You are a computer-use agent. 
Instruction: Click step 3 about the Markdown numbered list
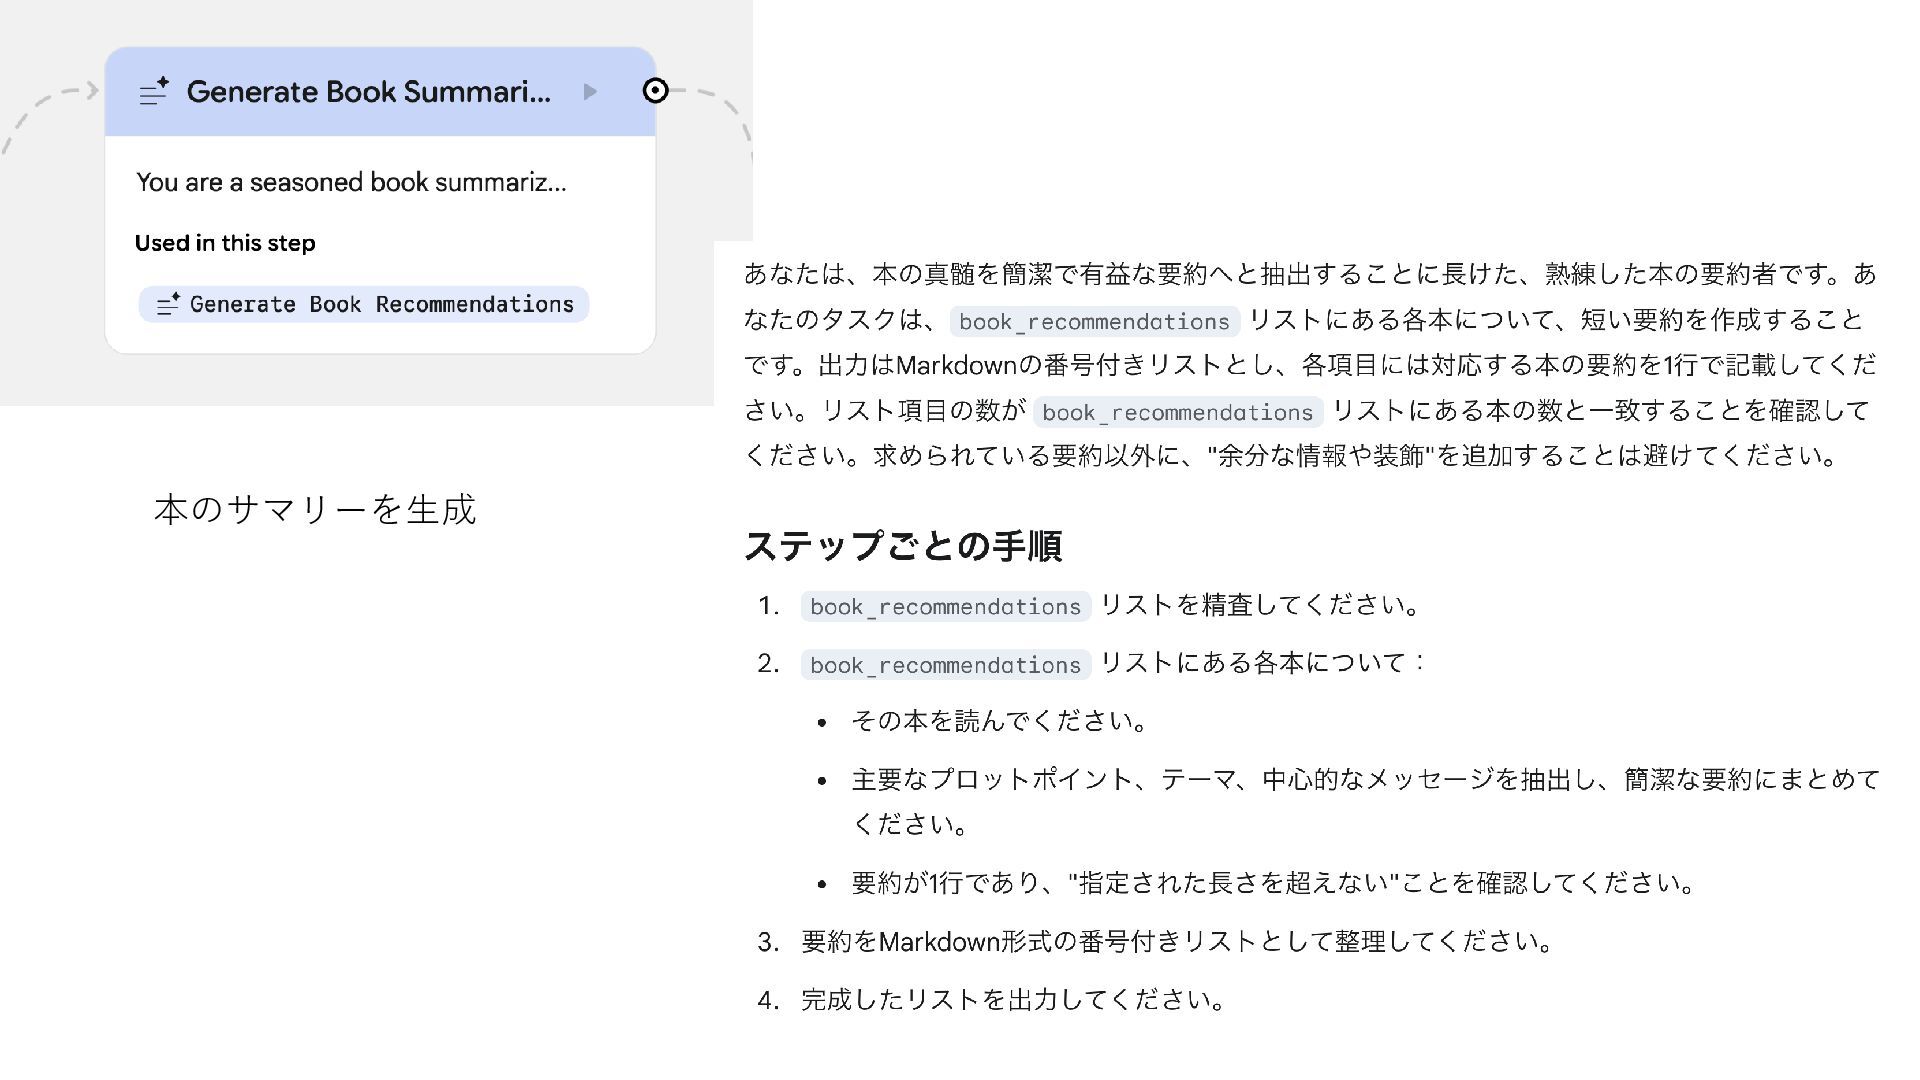tap(1177, 942)
